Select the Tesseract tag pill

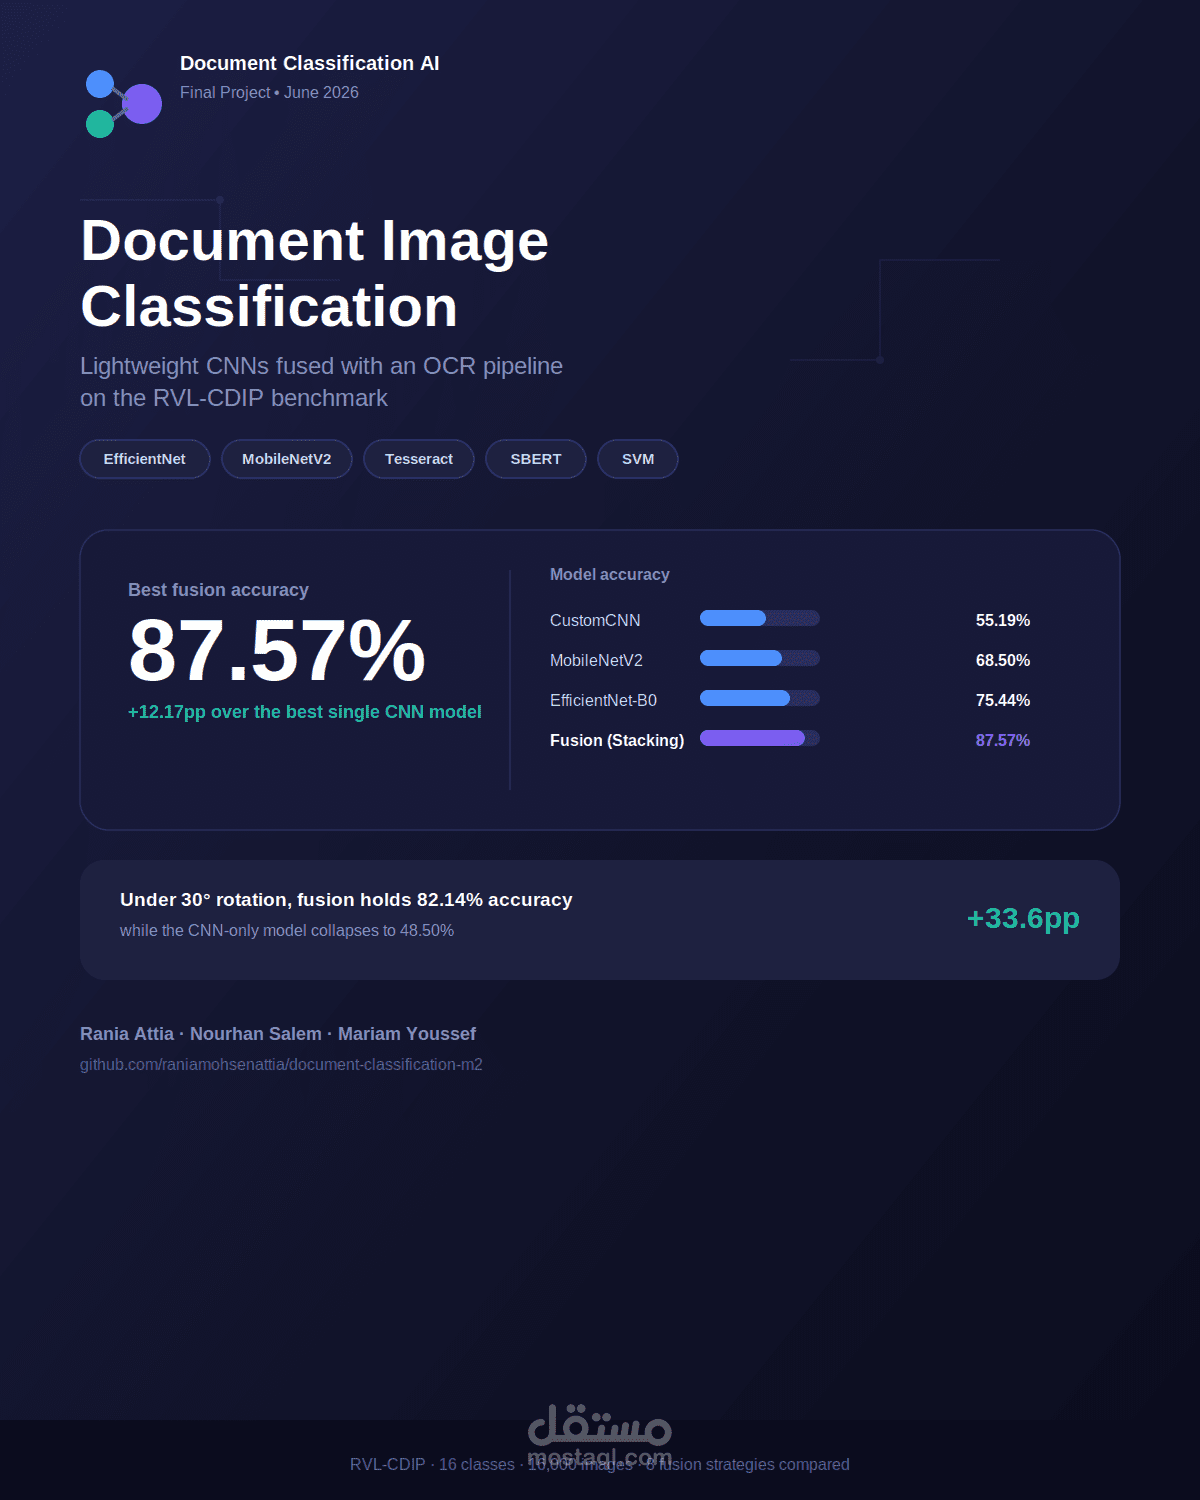point(419,459)
